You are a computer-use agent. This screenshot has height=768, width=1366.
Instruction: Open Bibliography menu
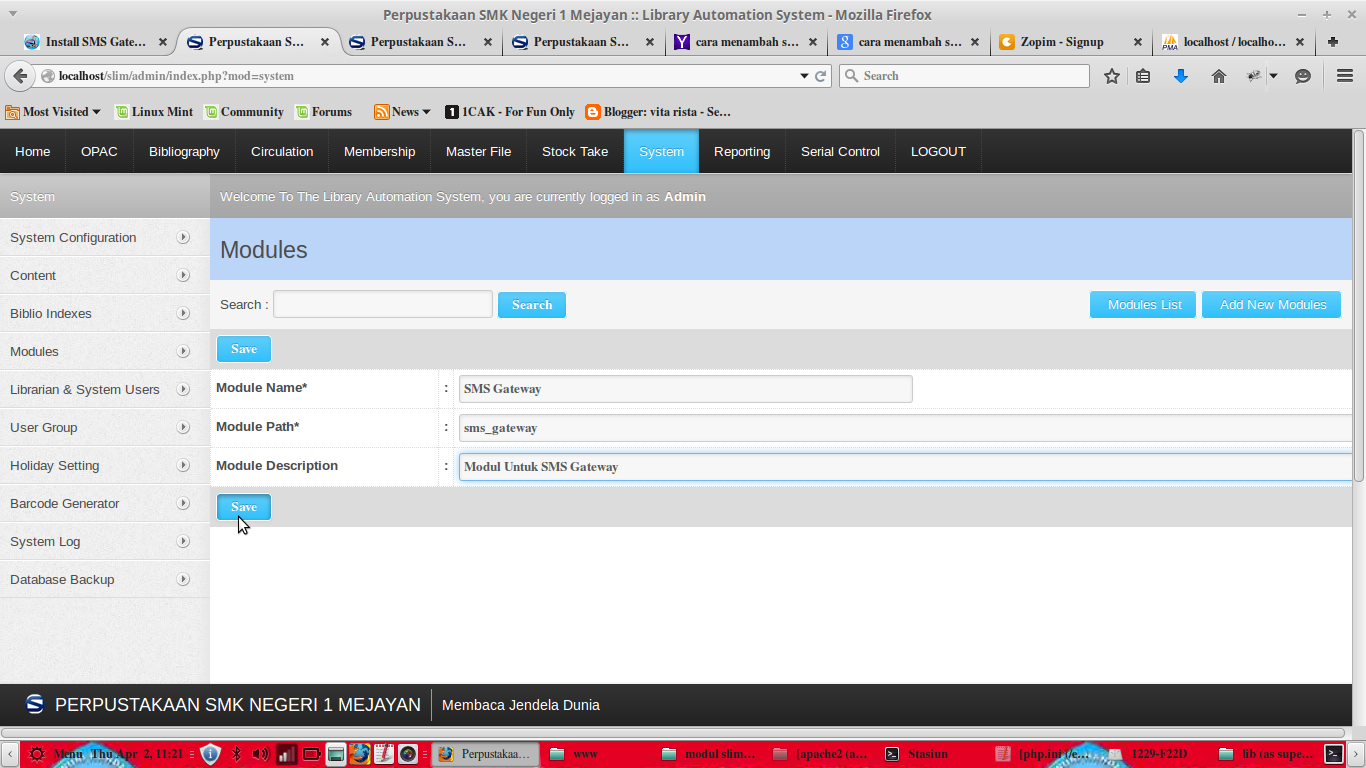[x=184, y=151]
